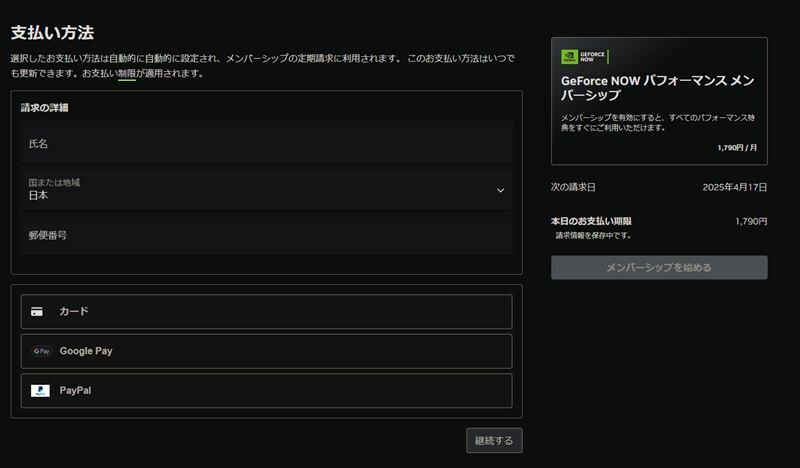Click the 1,790円 amount due today
This screenshot has width=800, height=468.
coord(751,221)
